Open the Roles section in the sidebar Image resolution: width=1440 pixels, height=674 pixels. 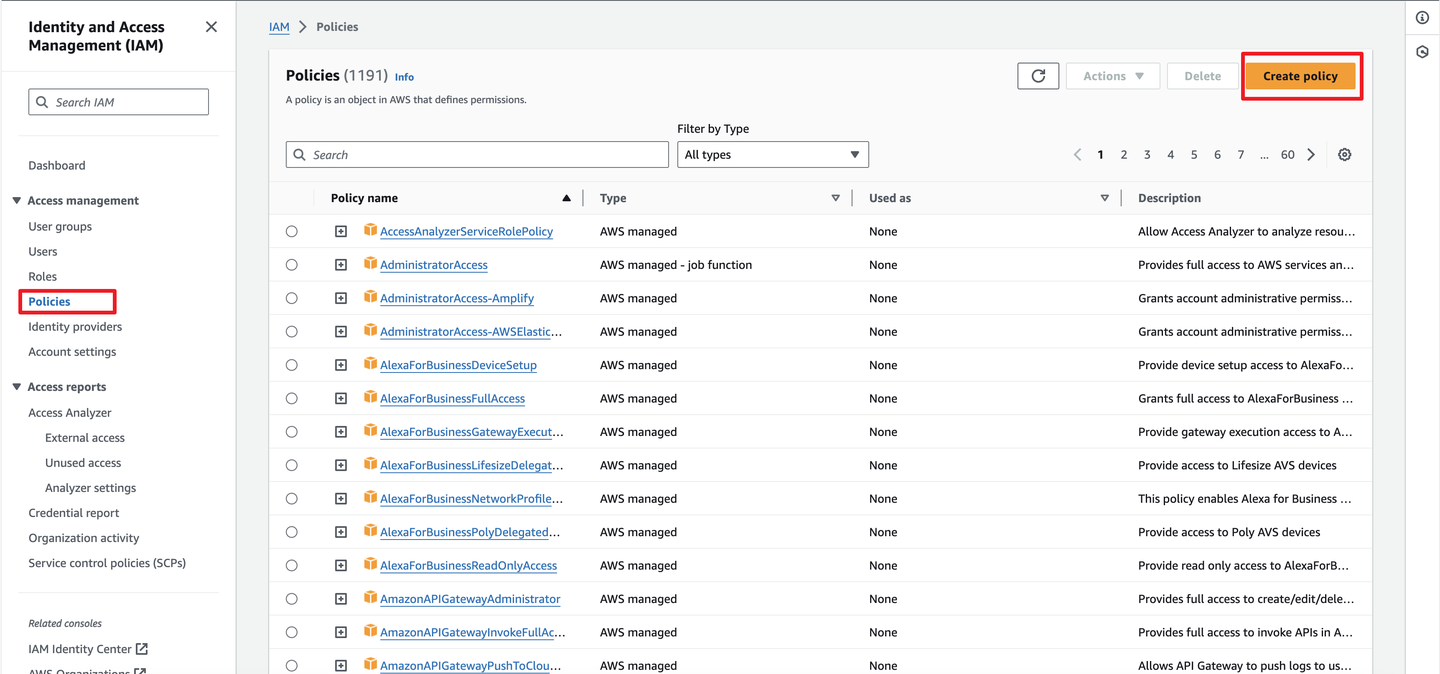[x=42, y=276]
